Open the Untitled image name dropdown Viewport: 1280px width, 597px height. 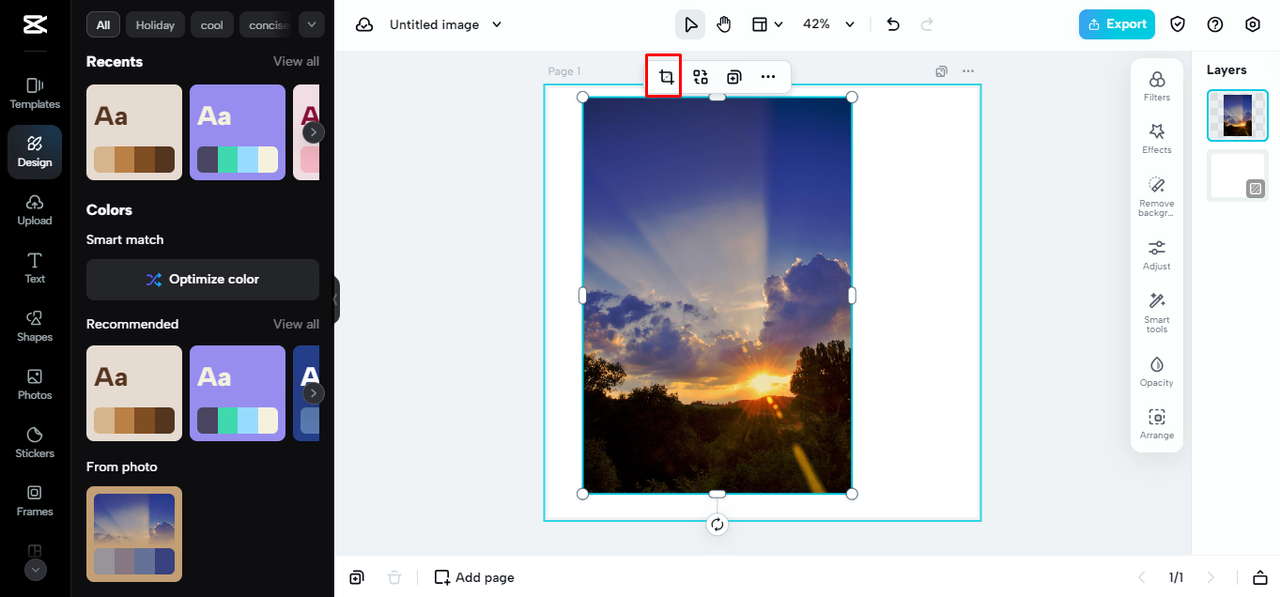pos(446,25)
